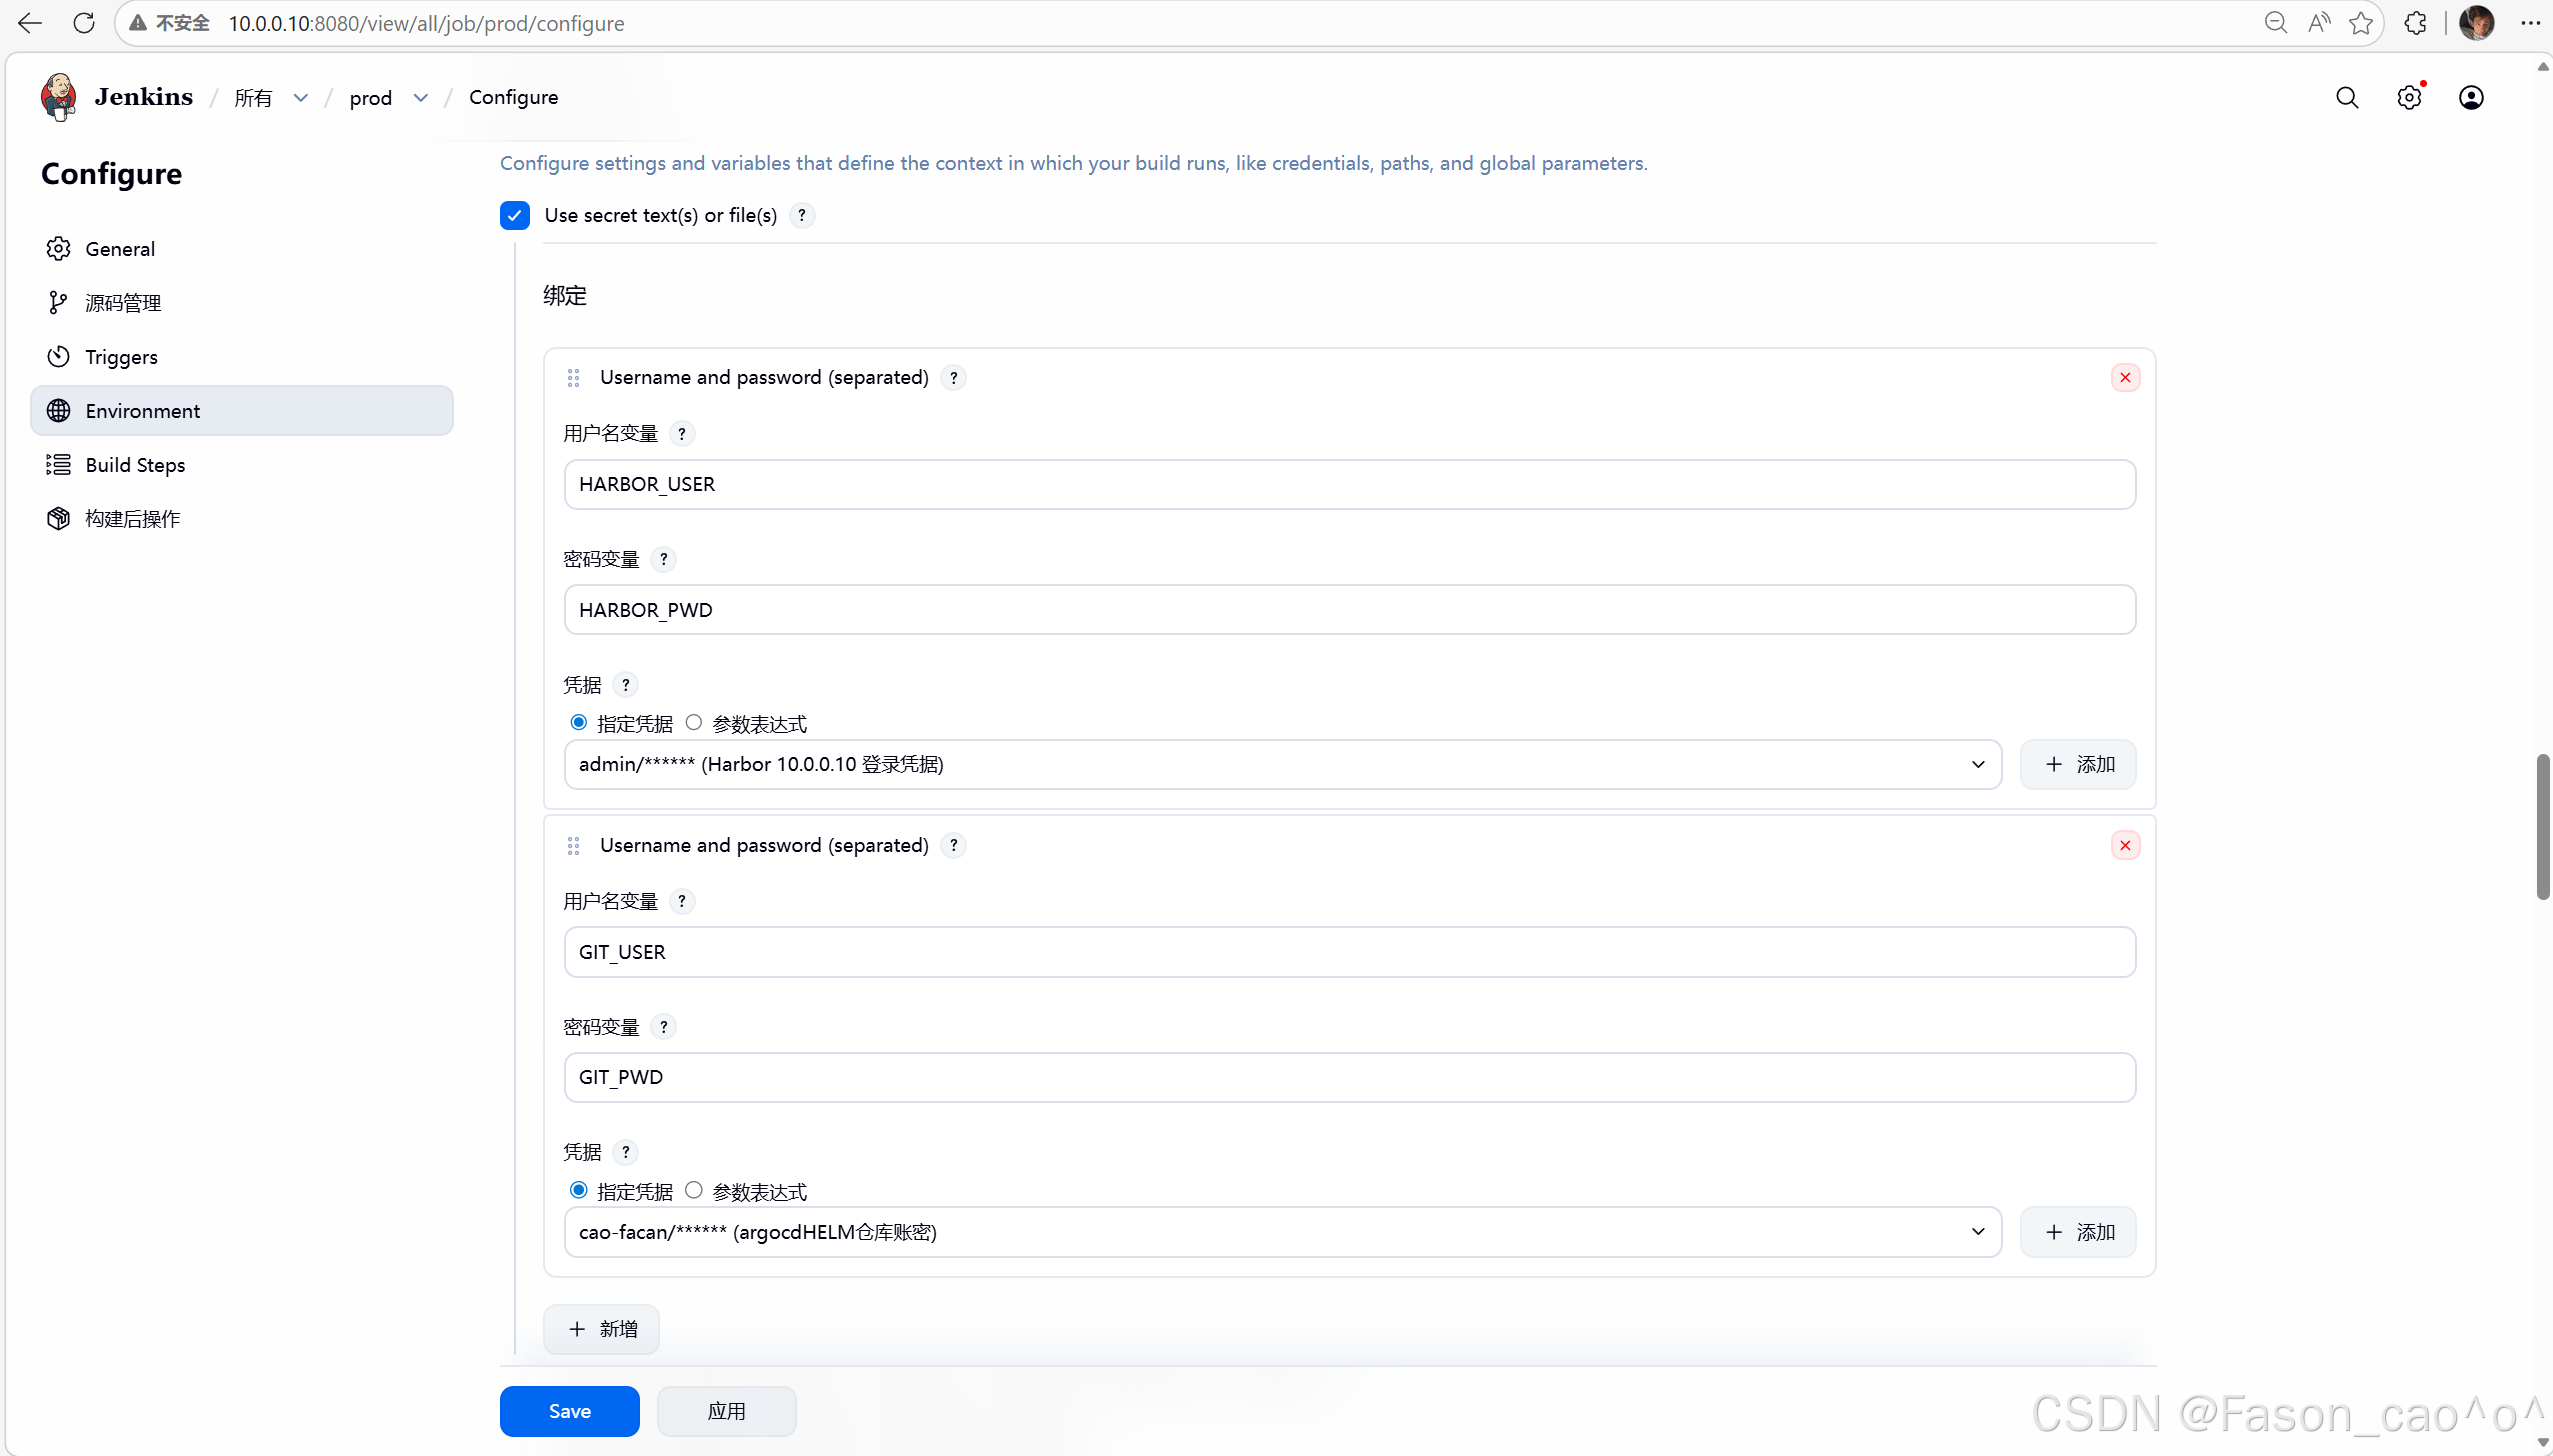Click the user account icon in header
2553x1456 pixels.
(x=2471, y=97)
